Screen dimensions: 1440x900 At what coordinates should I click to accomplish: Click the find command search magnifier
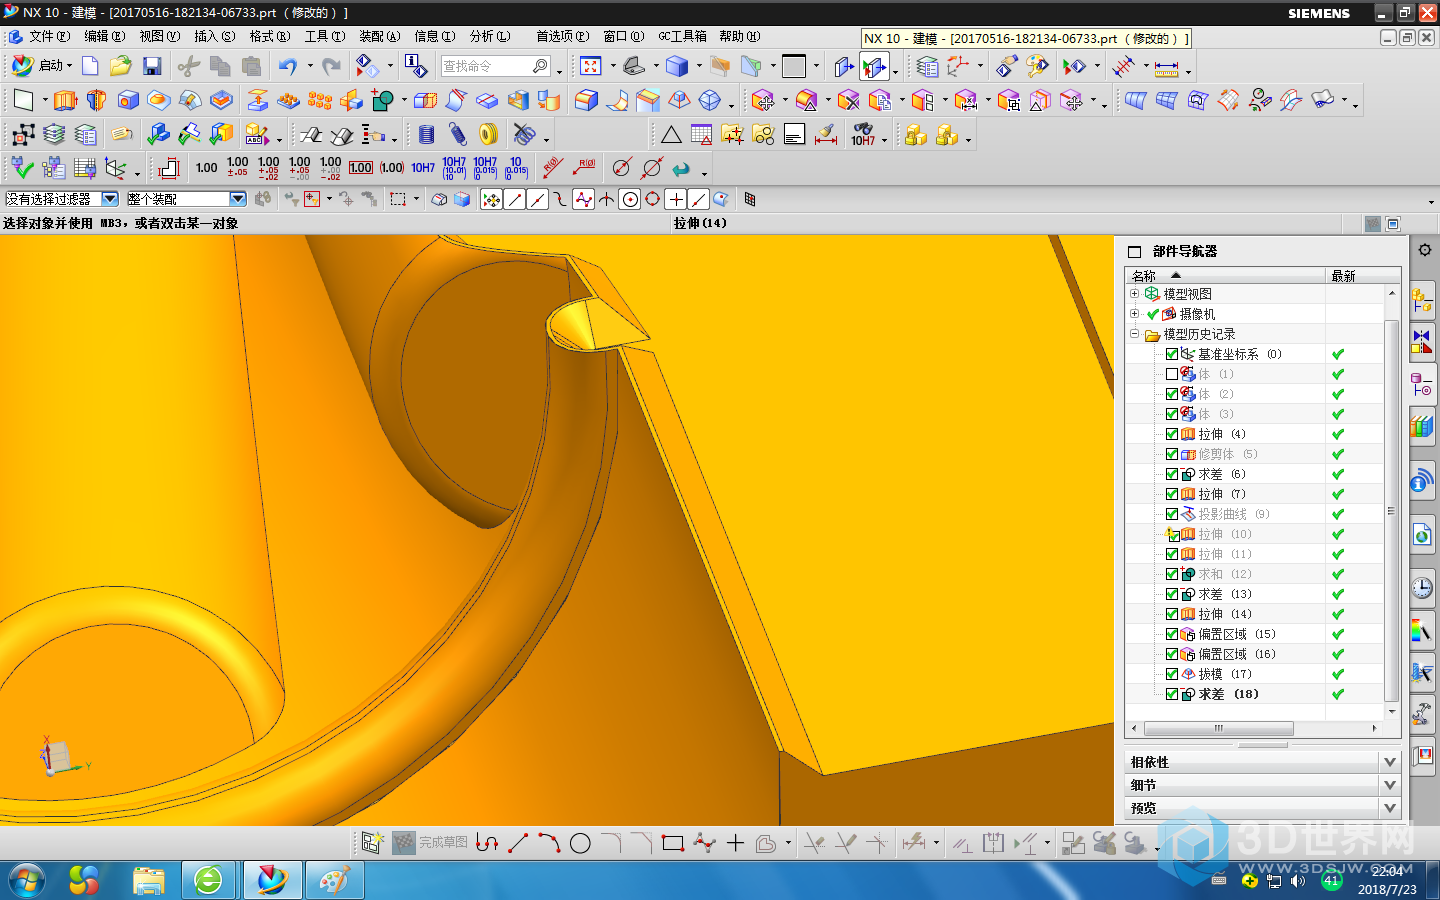540,66
